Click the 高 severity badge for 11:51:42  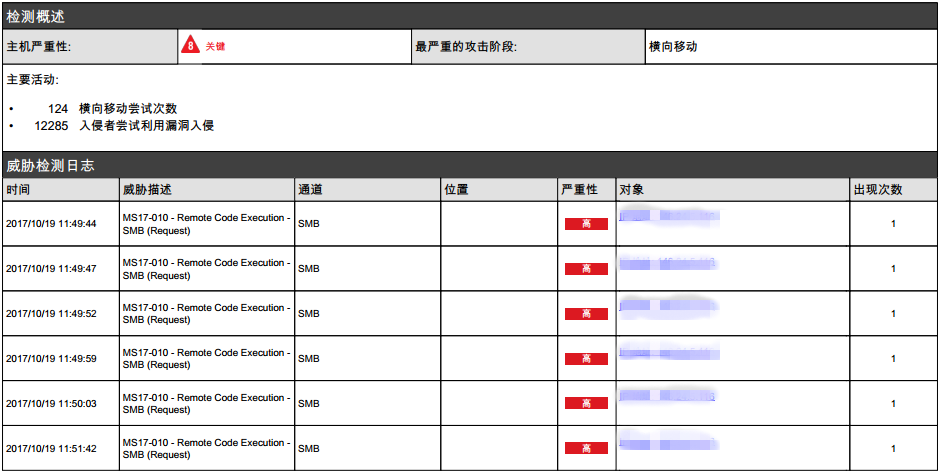[x=586, y=449]
